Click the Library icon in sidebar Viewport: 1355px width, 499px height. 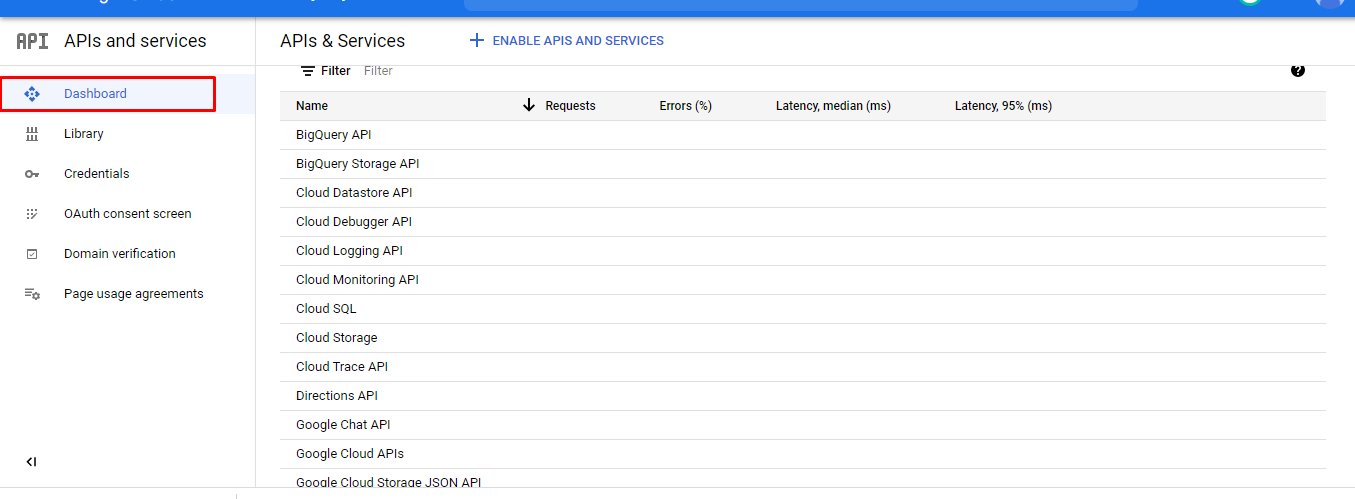pyautogui.click(x=31, y=134)
